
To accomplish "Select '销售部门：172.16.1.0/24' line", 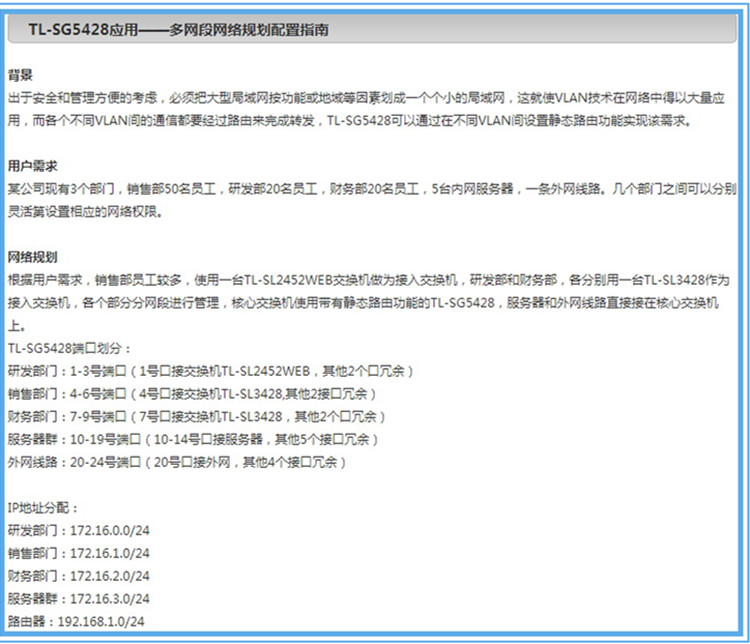I will tap(79, 553).
